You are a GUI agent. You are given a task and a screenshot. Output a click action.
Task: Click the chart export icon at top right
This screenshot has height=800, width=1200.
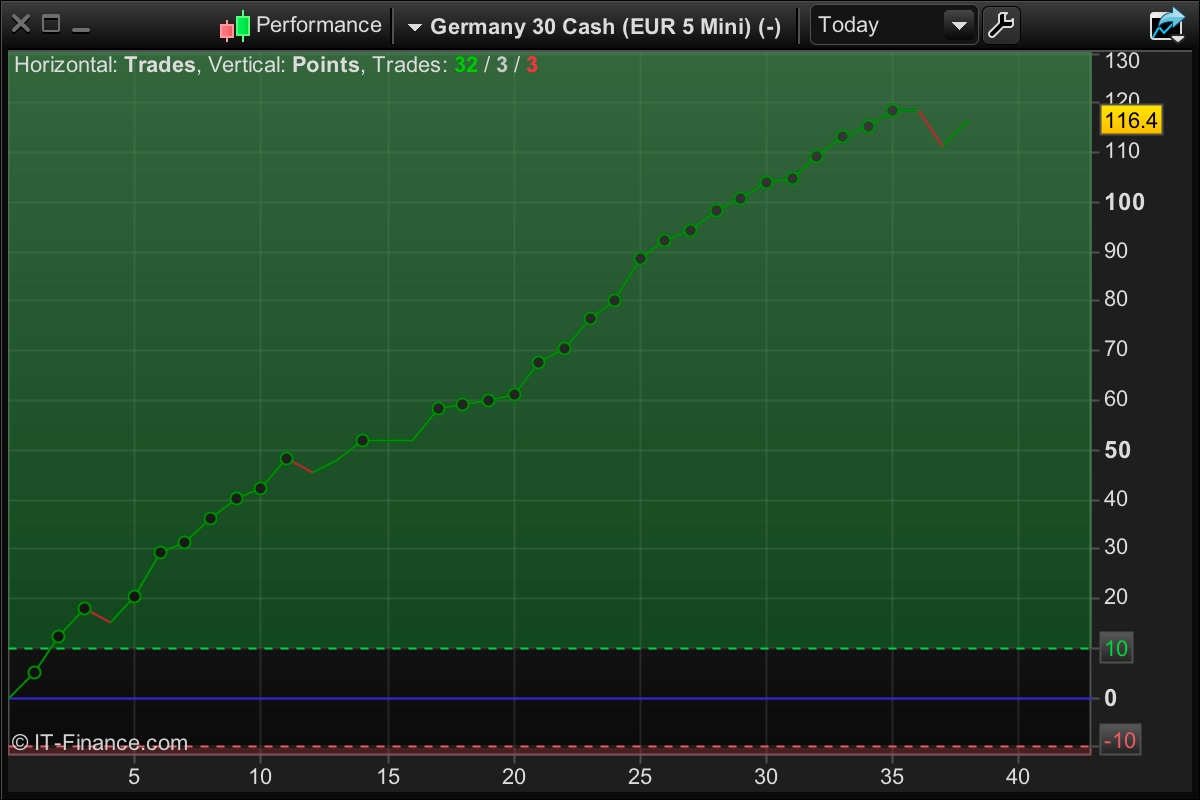click(x=1166, y=25)
